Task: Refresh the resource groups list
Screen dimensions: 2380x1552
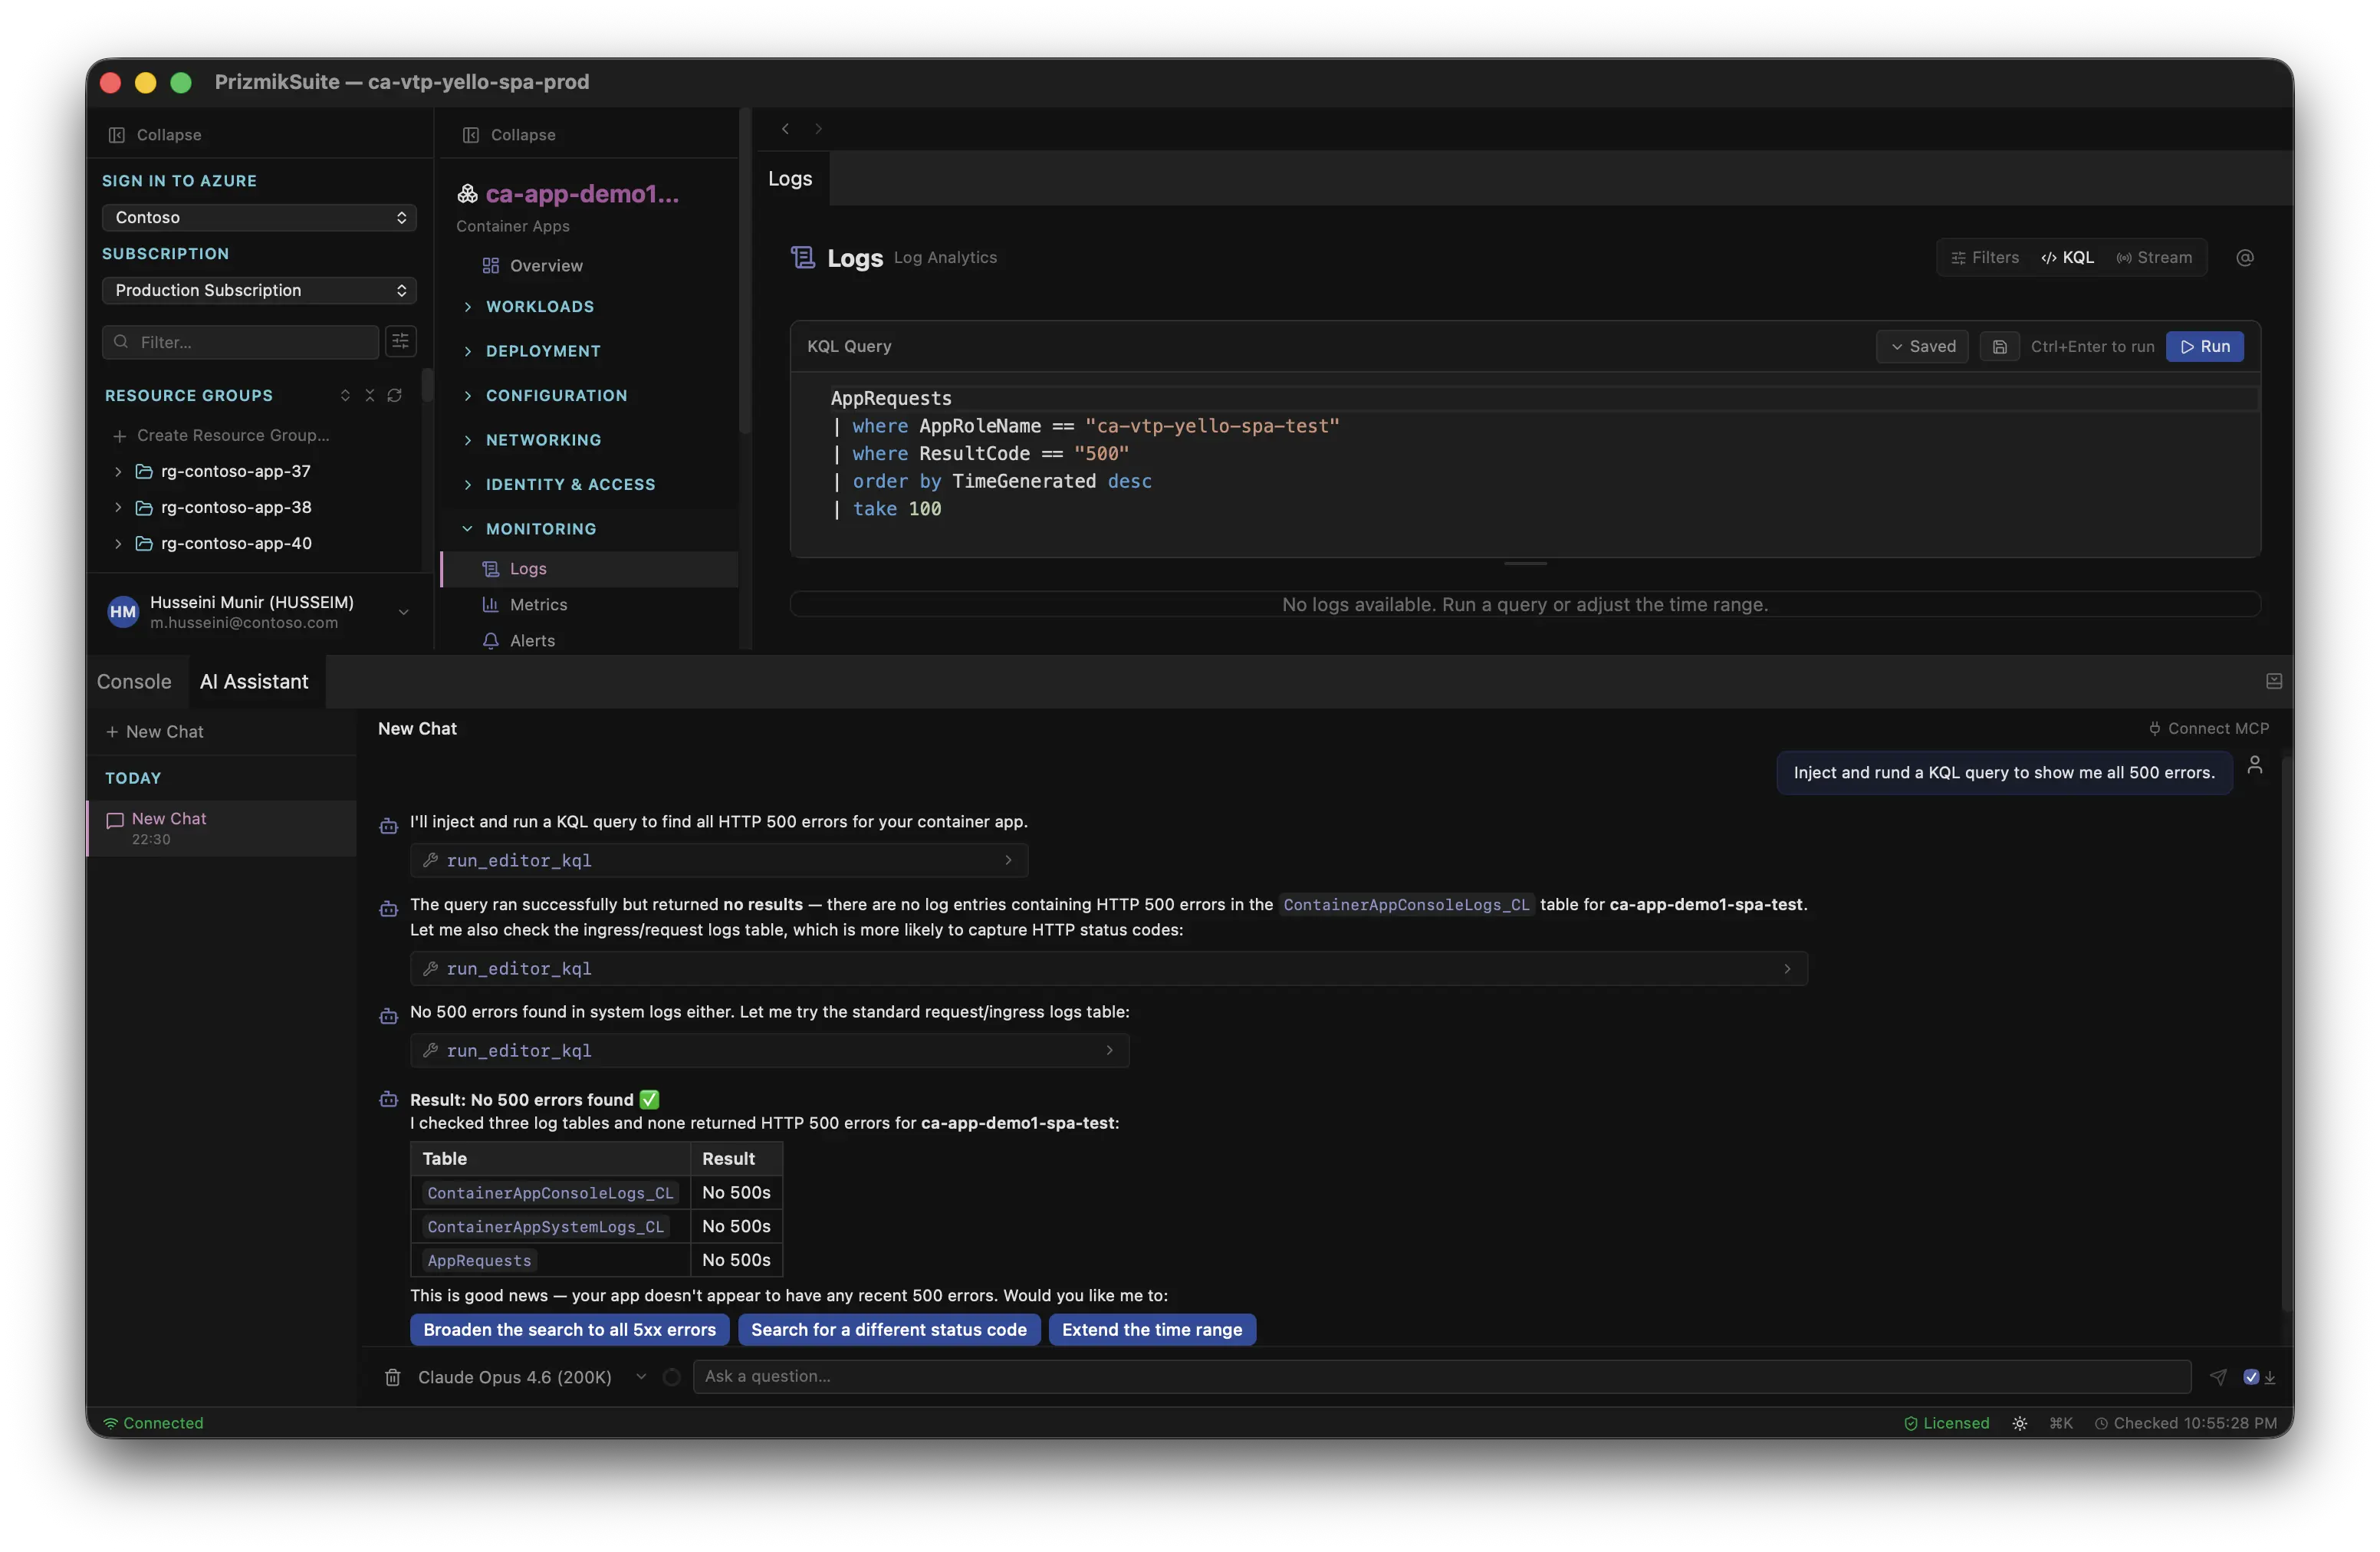Action: (x=395, y=396)
